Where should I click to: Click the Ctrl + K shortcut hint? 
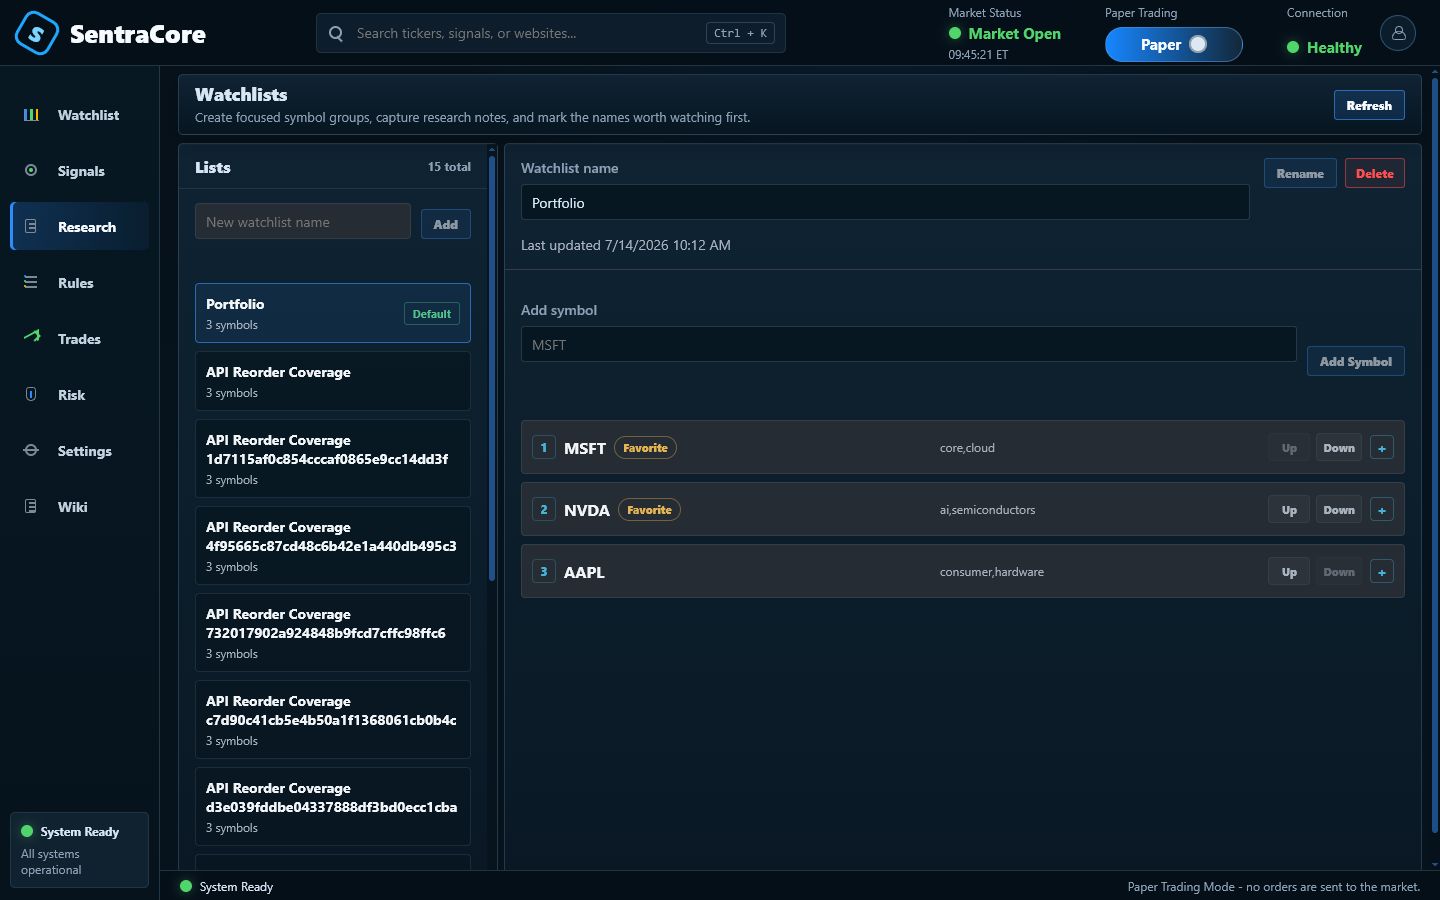pyautogui.click(x=740, y=33)
